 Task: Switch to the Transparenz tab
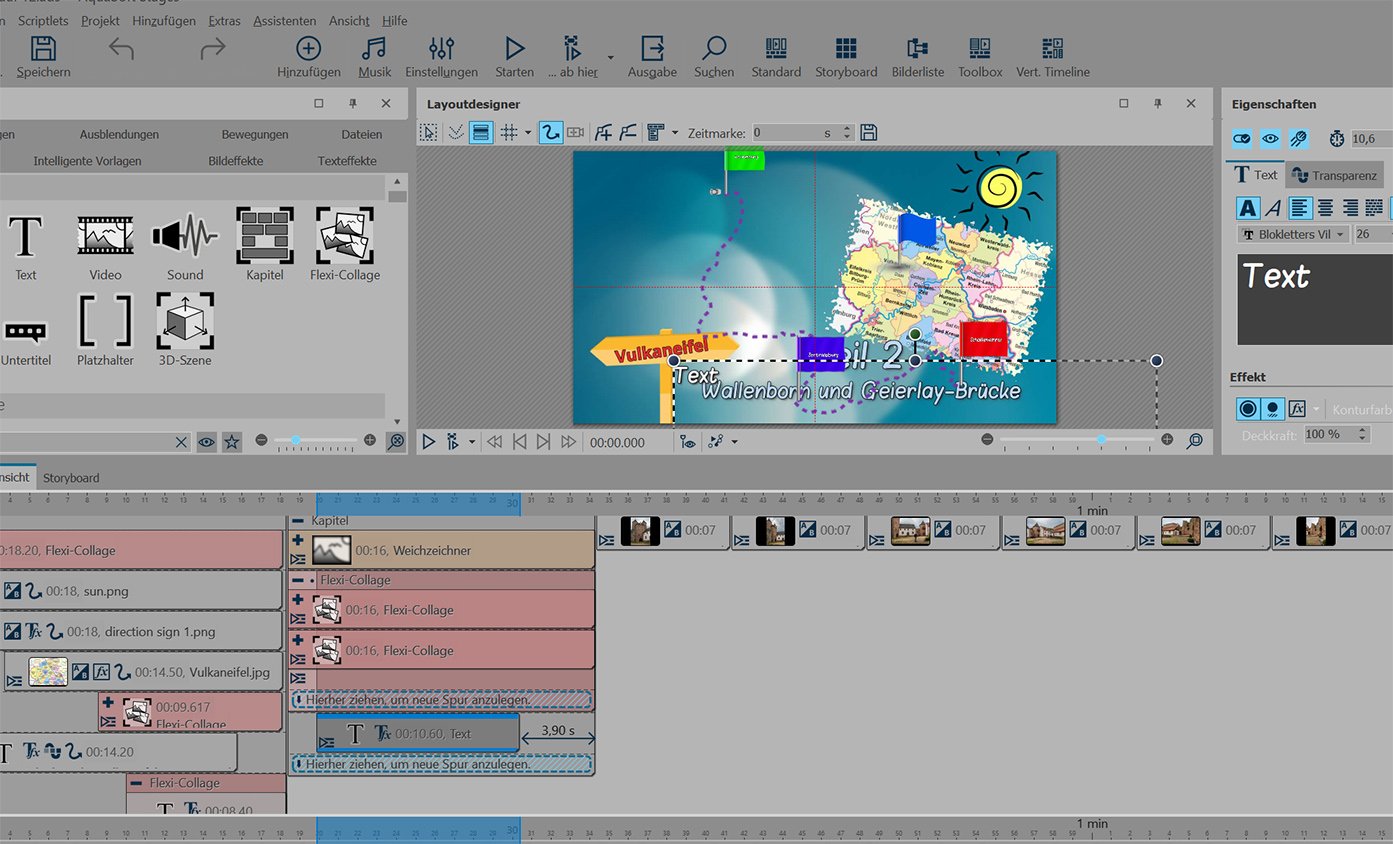(x=1334, y=175)
